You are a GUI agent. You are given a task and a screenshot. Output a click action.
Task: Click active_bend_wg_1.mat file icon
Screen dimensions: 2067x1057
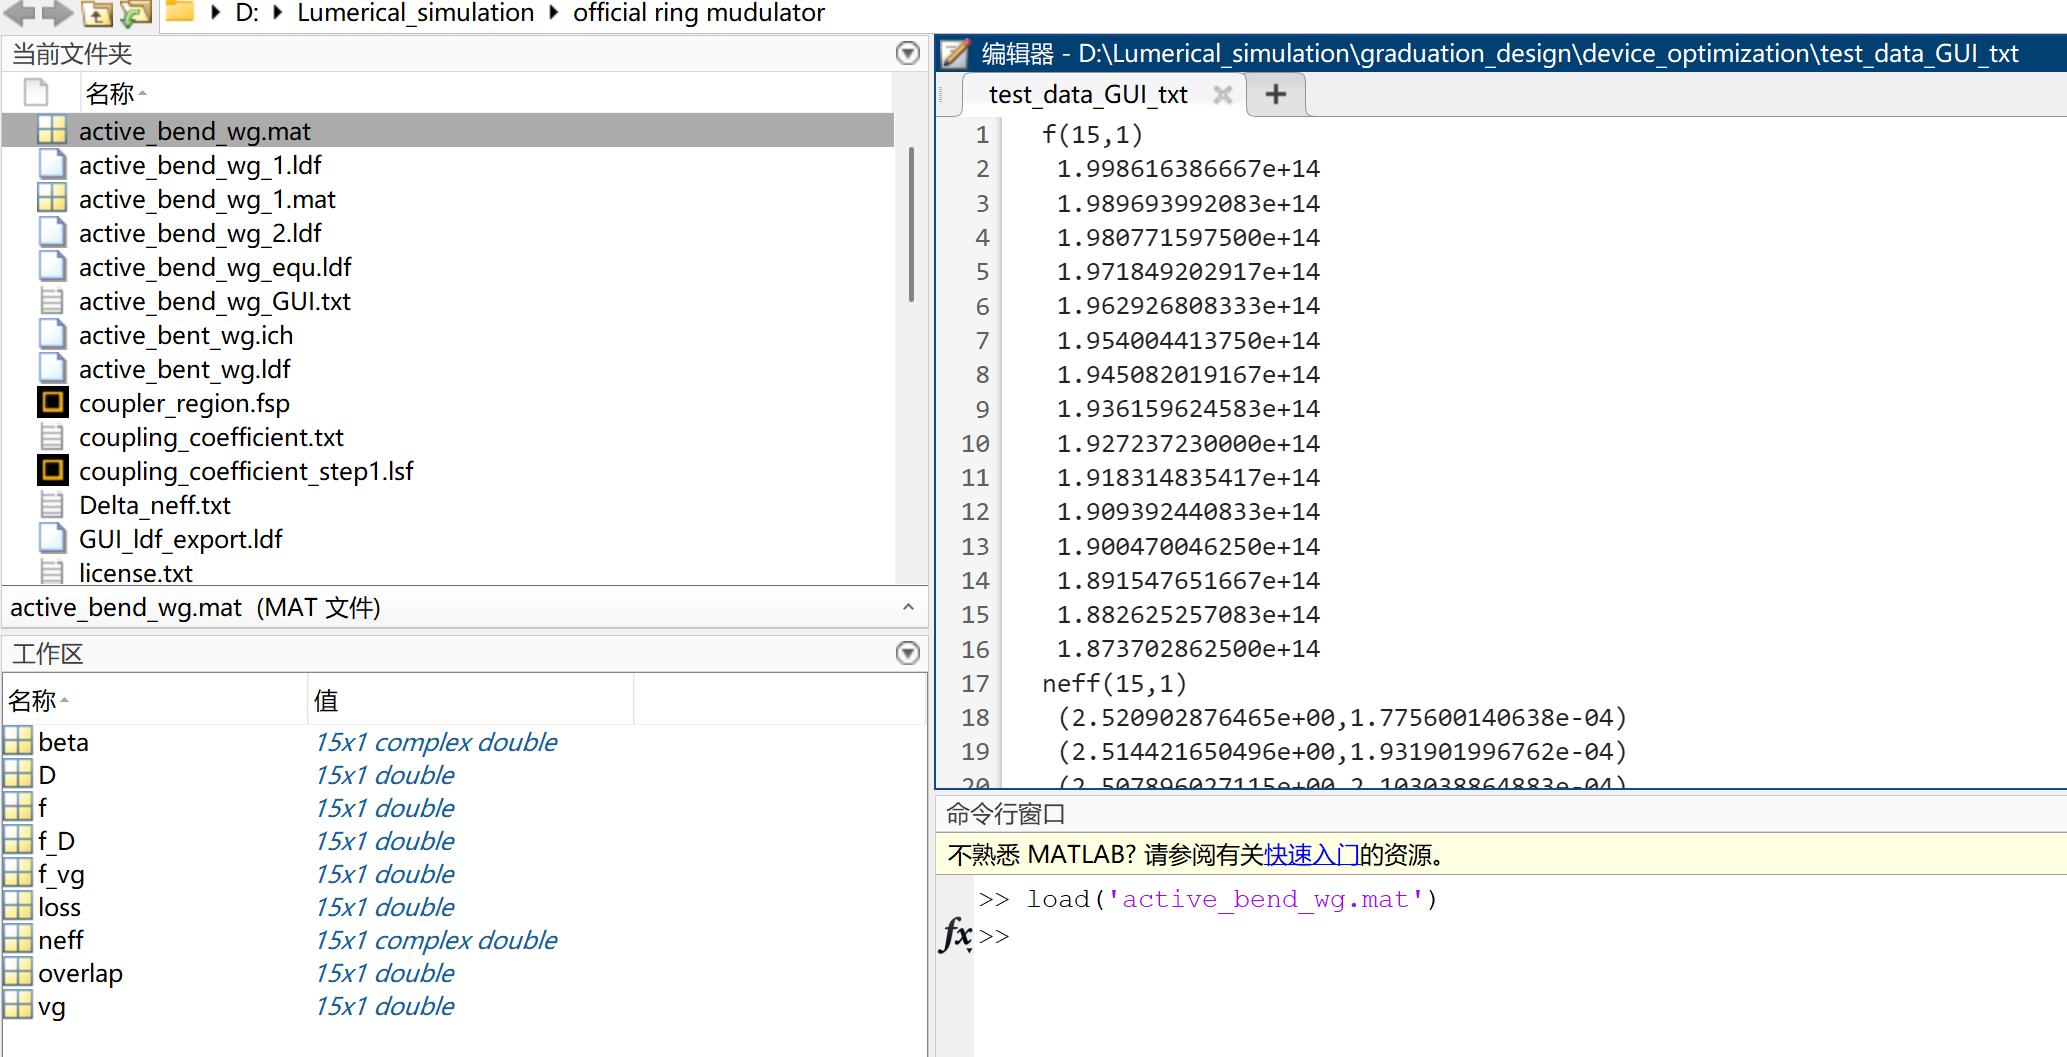(x=52, y=199)
